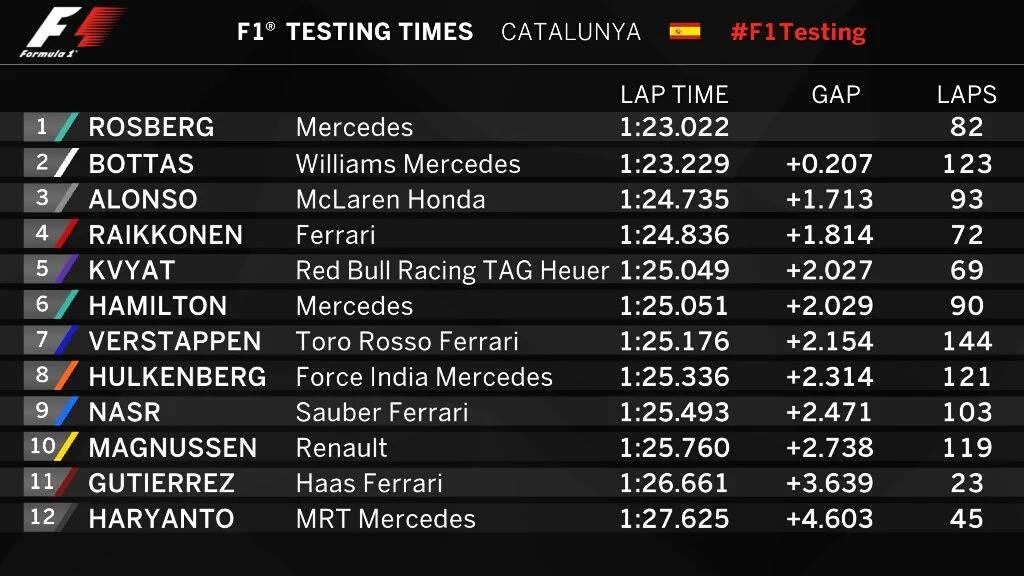The height and width of the screenshot is (576, 1024).
Task: Click Magnussen's position 10 badge
Action: (42, 447)
